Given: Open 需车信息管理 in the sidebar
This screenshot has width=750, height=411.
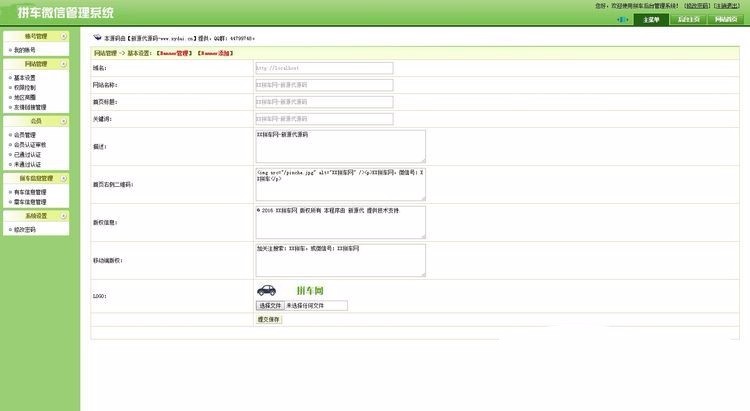Looking at the screenshot, I should pos(30,202).
